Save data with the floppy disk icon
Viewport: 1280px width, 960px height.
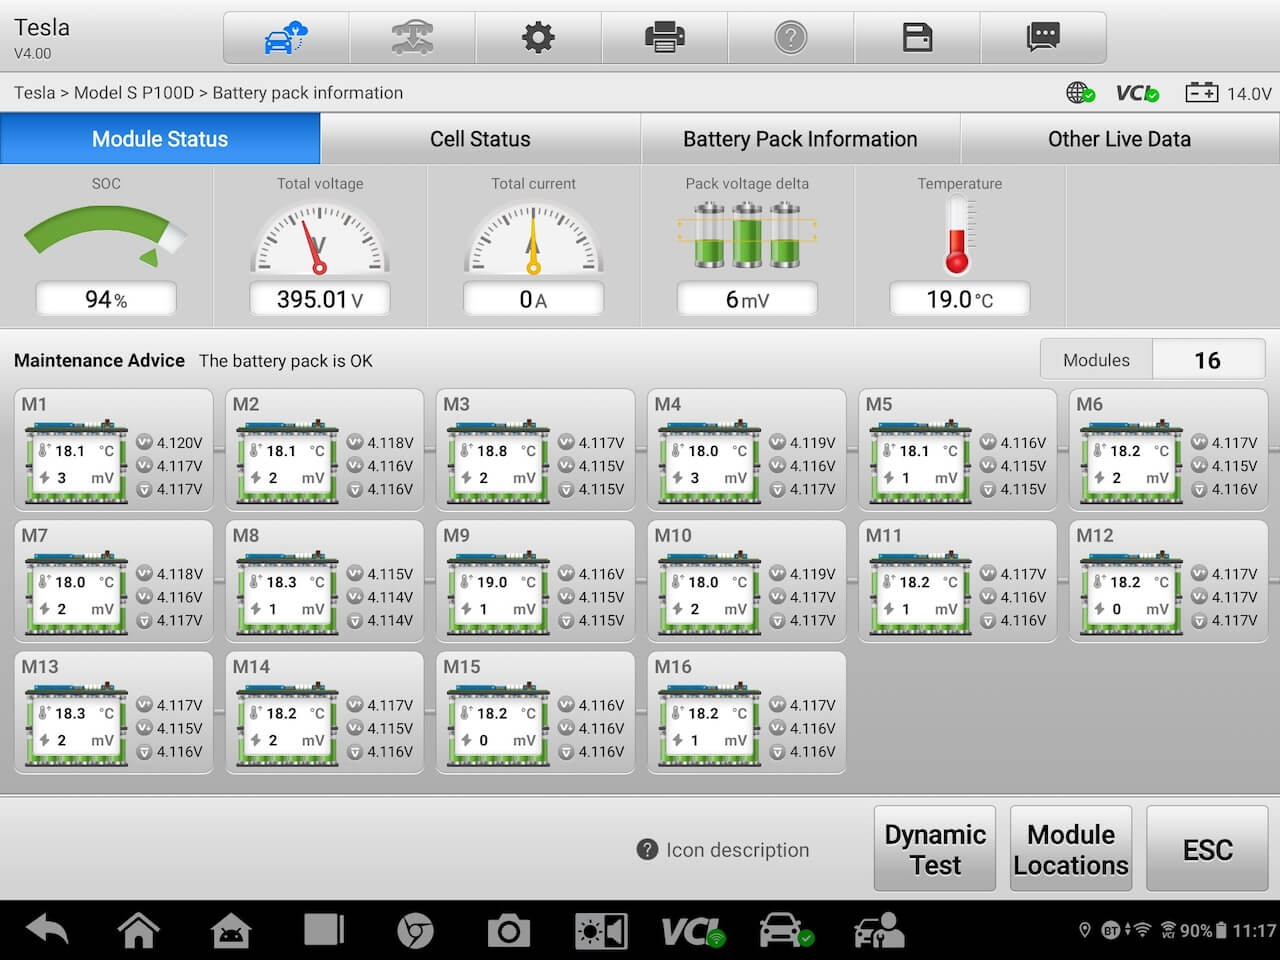(x=917, y=38)
